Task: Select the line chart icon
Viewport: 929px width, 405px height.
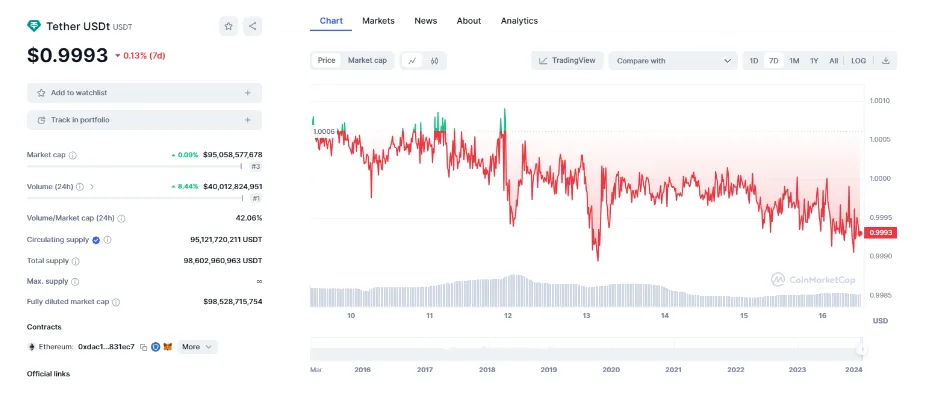Action: coord(412,61)
